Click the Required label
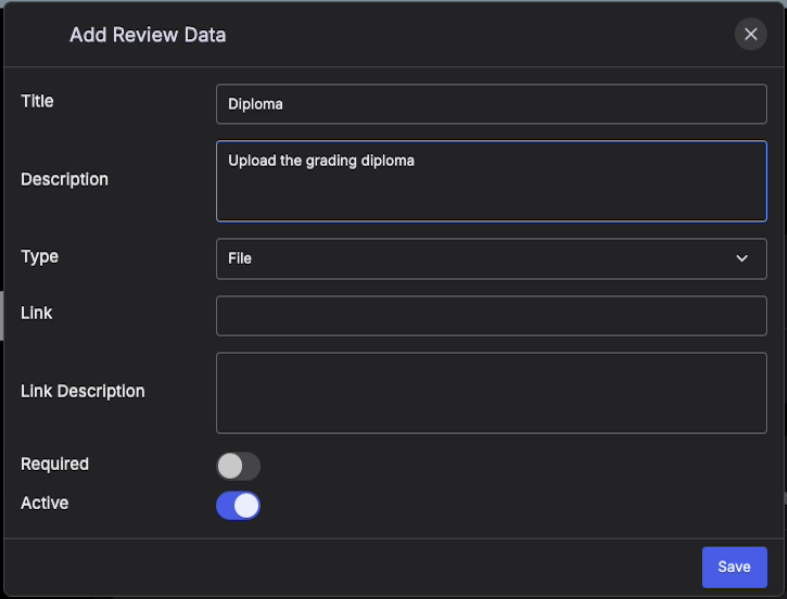The height and width of the screenshot is (599, 787). point(55,464)
